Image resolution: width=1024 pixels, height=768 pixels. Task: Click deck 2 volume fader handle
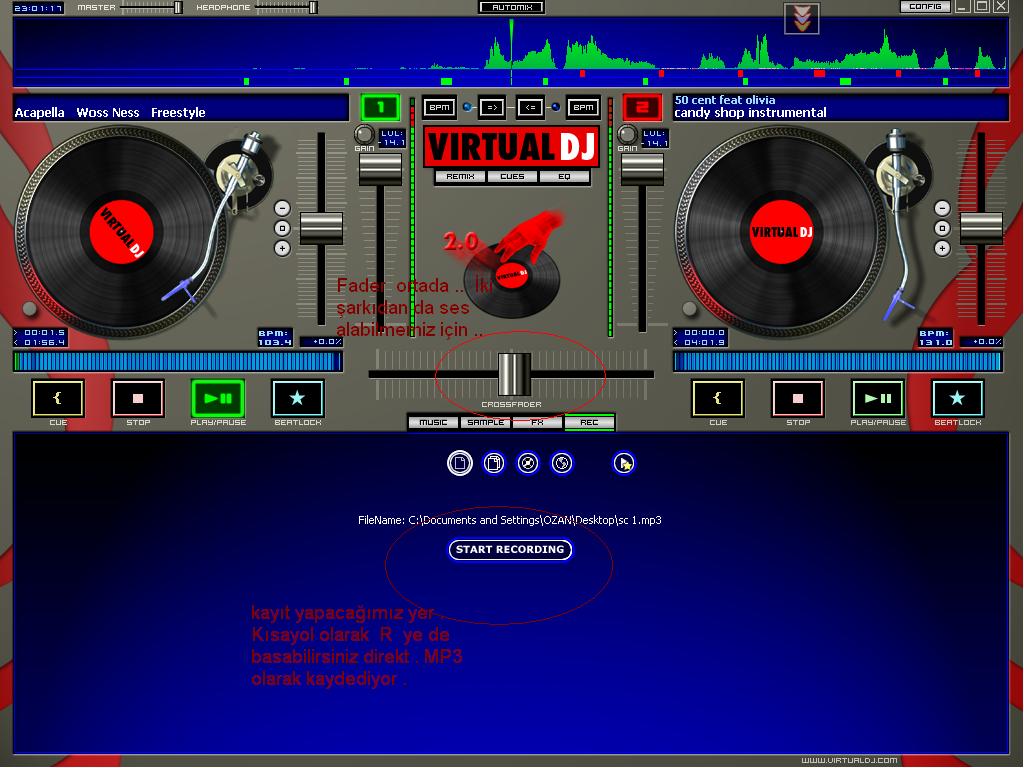(x=642, y=168)
